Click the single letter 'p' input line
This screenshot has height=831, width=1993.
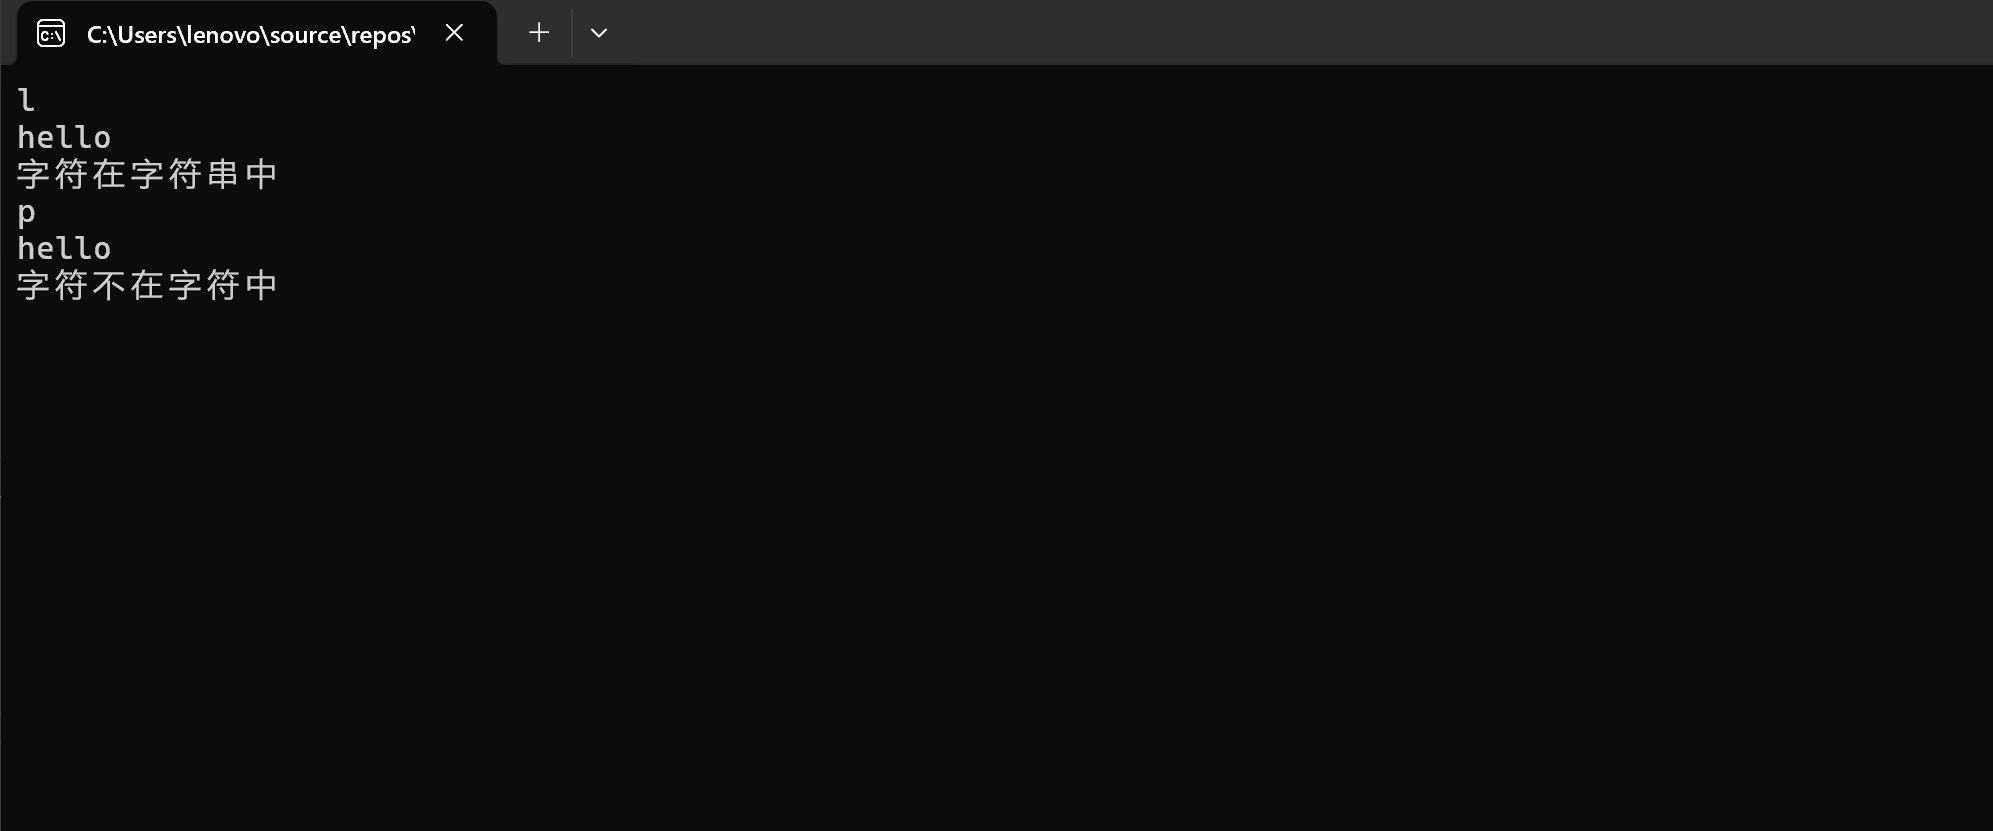[27, 212]
